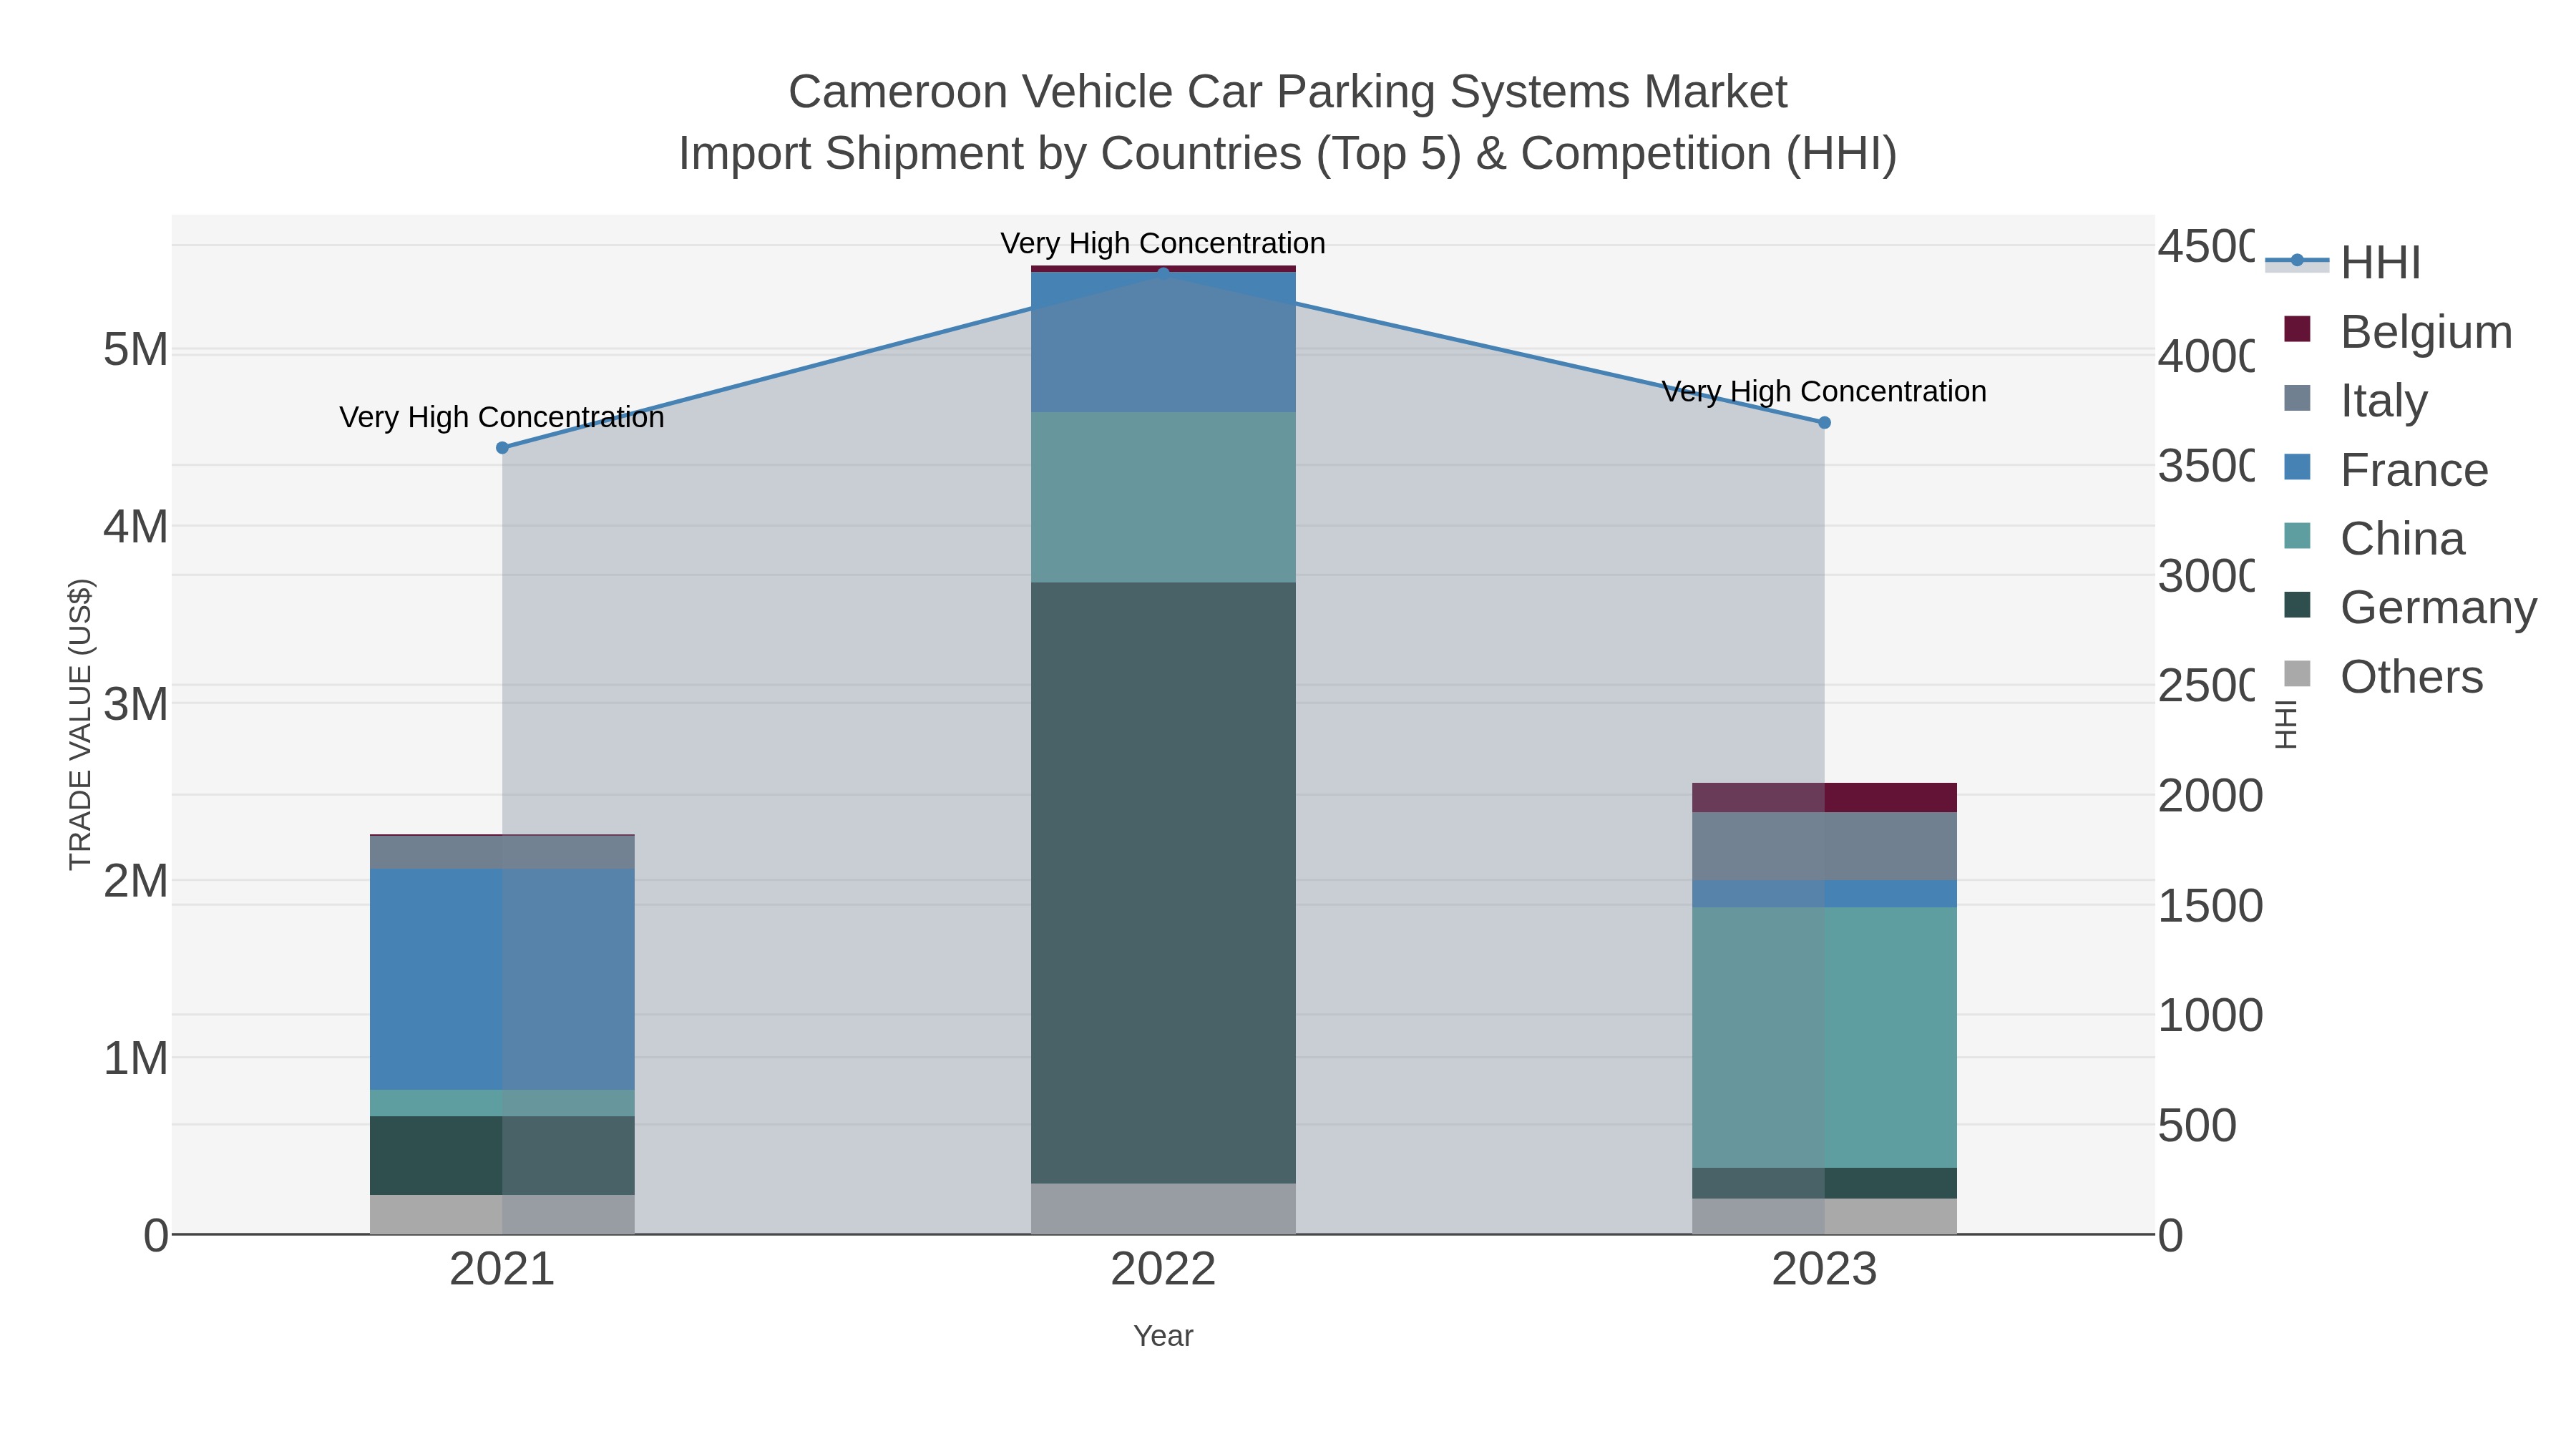This screenshot has height=1449, width=2576.
Task: Click the 4M y-axis tick label
Action: (x=136, y=527)
